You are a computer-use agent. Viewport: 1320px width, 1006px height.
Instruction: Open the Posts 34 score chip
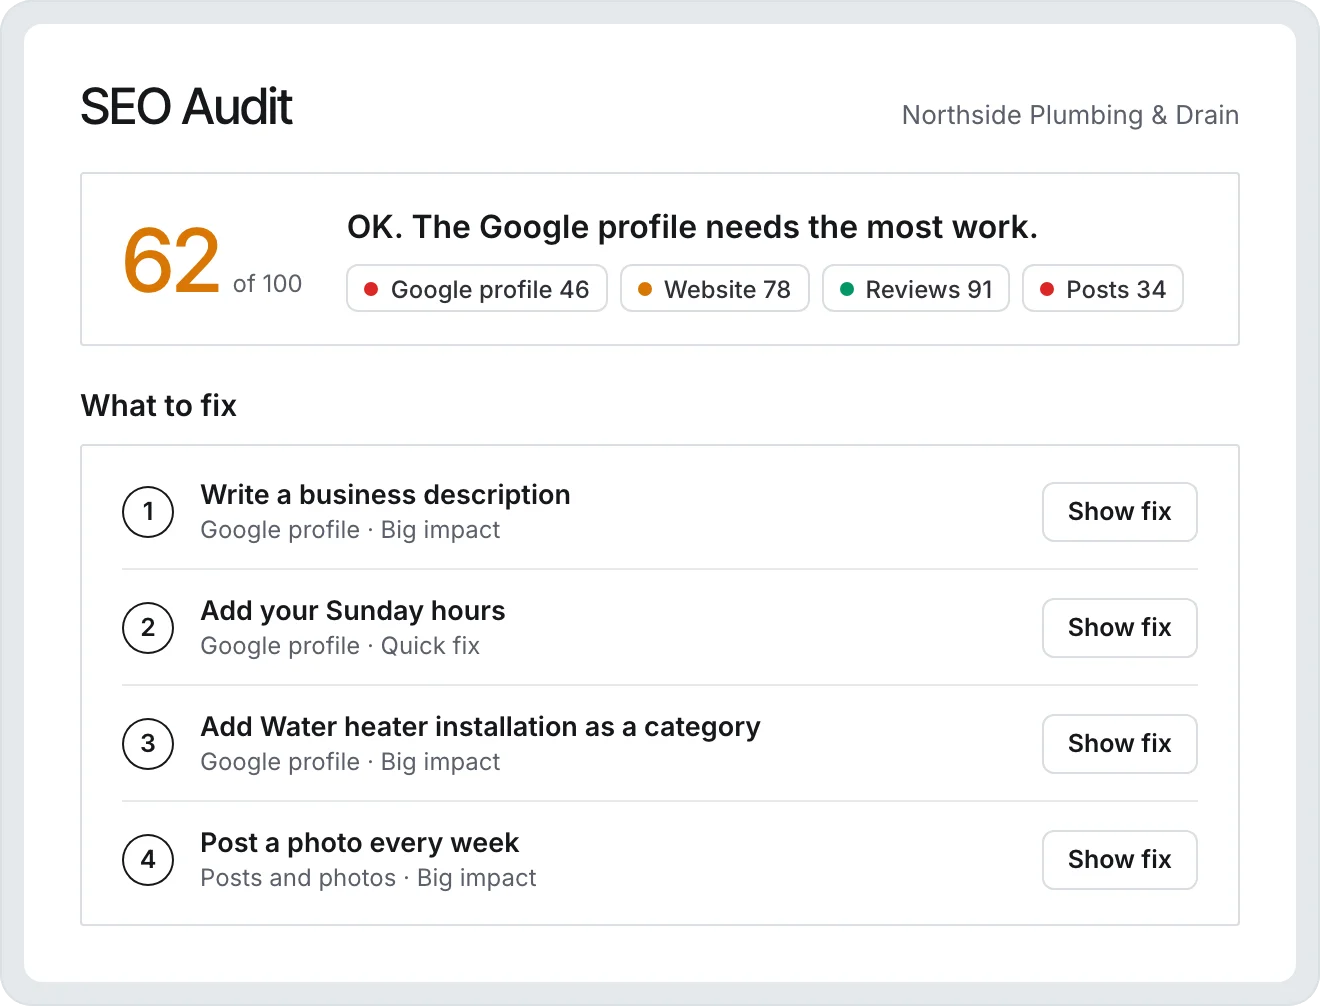(1103, 288)
